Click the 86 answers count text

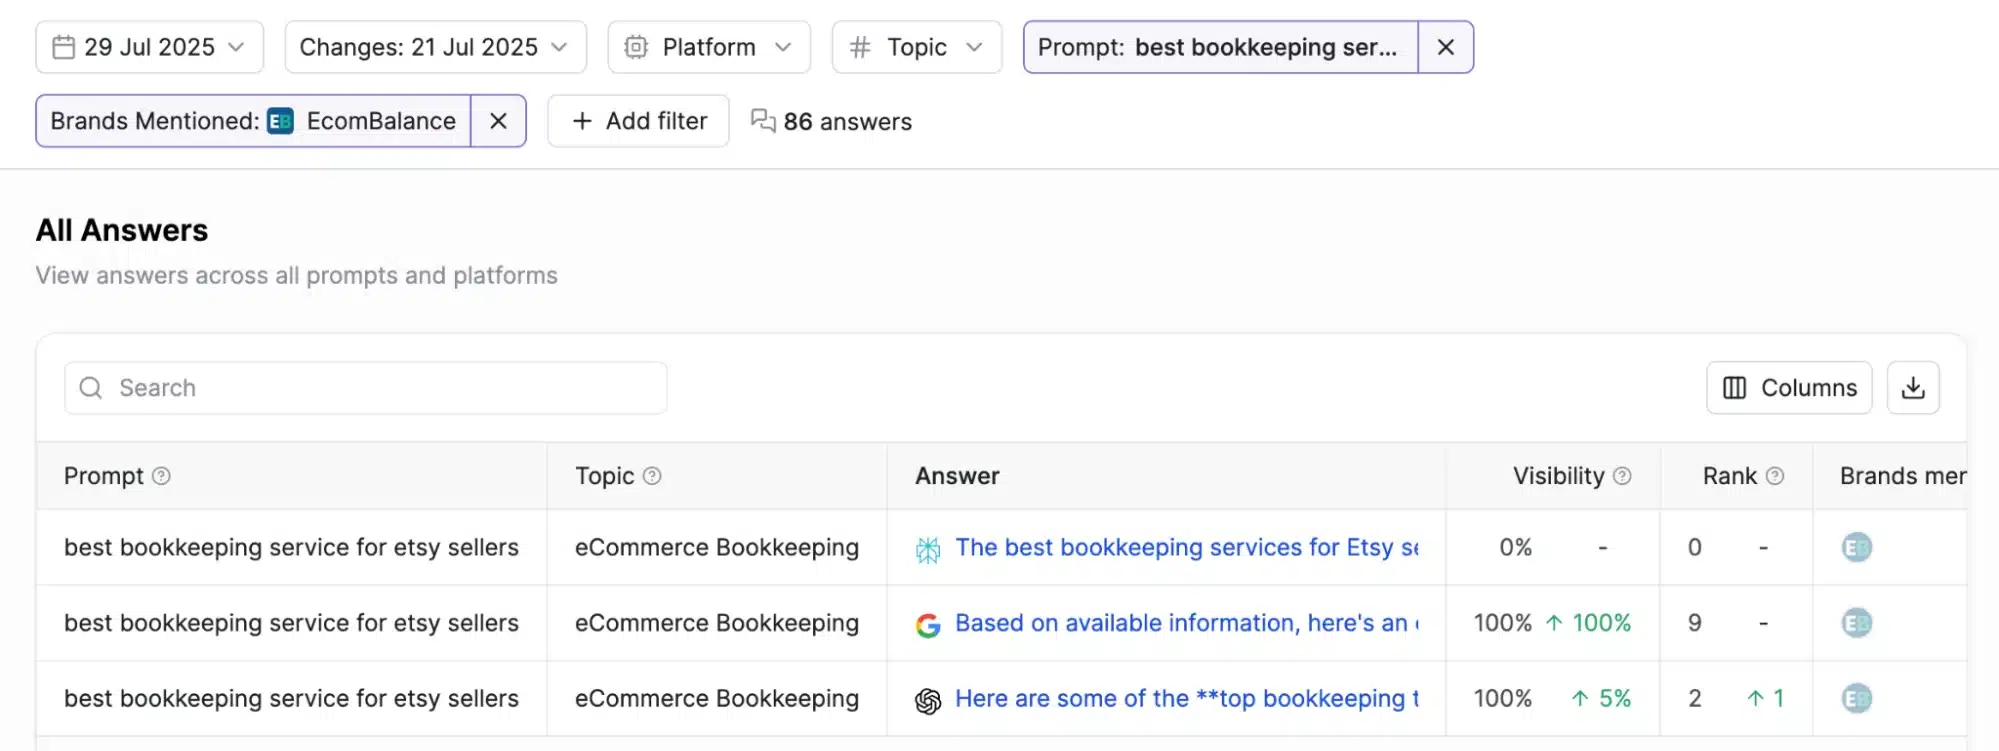point(848,122)
